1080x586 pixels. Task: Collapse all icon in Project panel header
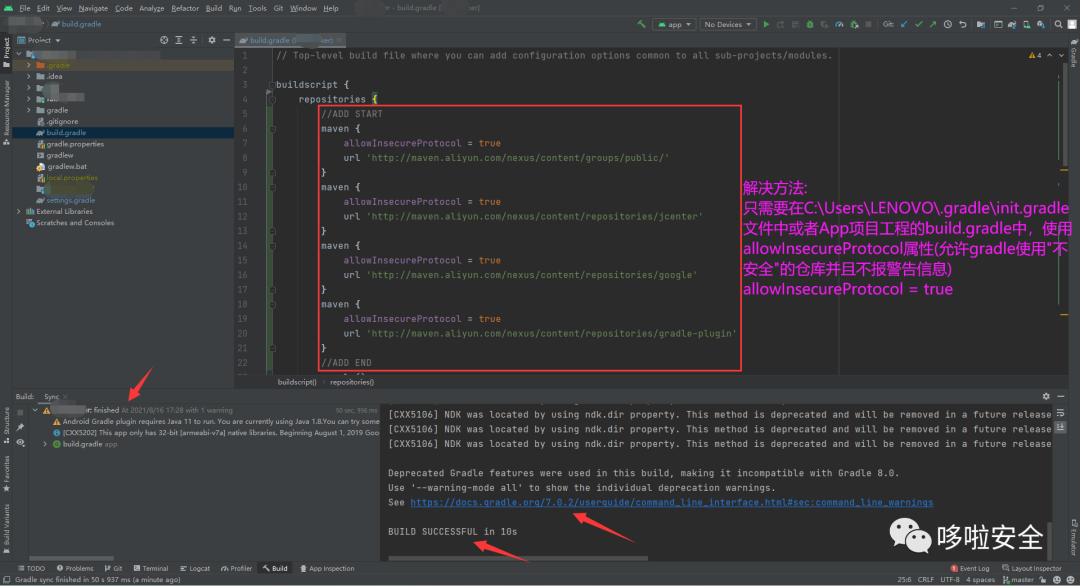194,40
